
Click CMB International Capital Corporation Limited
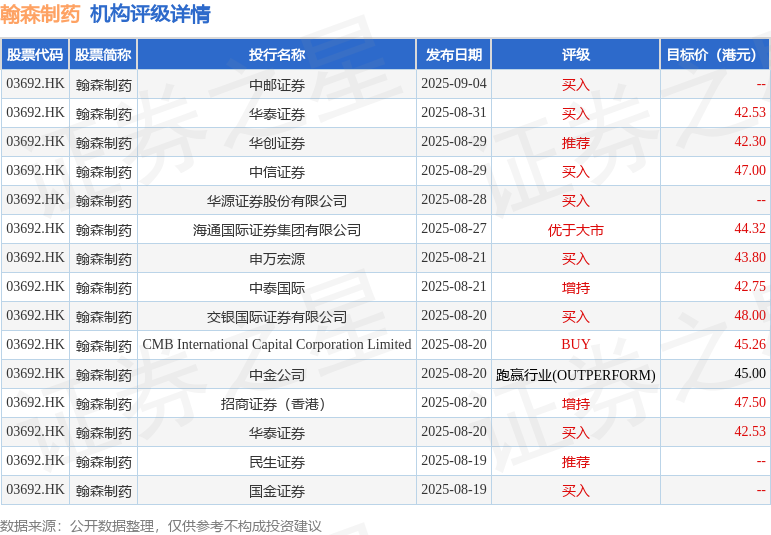click(277, 345)
